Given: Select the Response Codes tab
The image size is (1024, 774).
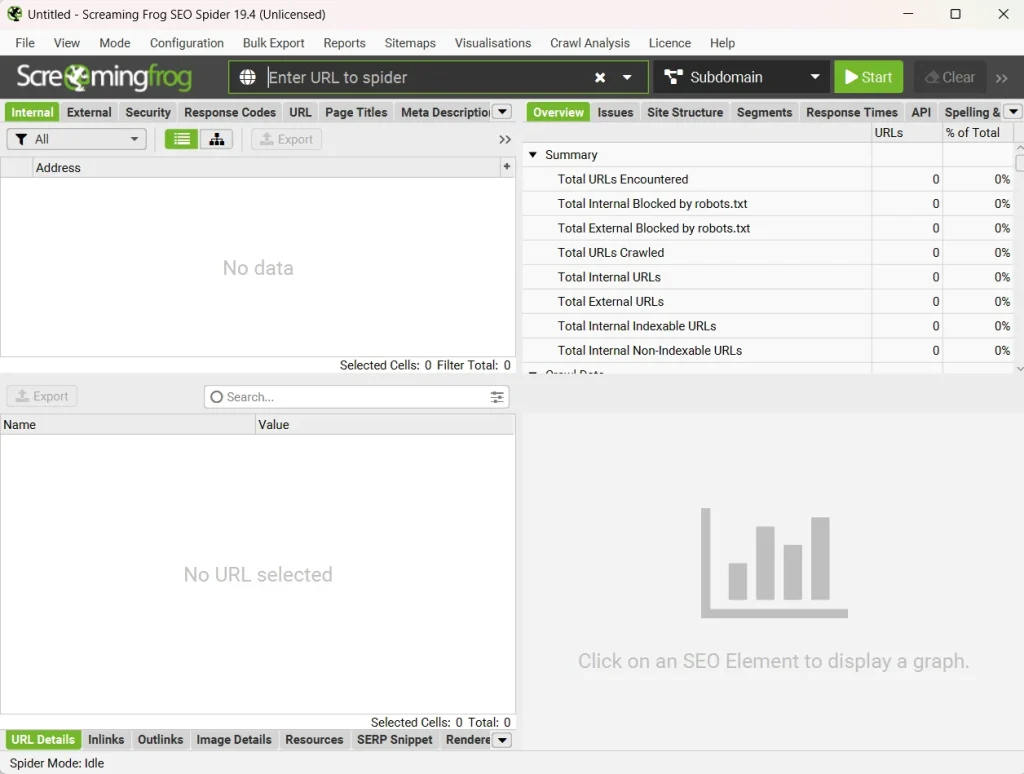Looking at the screenshot, I should (230, 112).
